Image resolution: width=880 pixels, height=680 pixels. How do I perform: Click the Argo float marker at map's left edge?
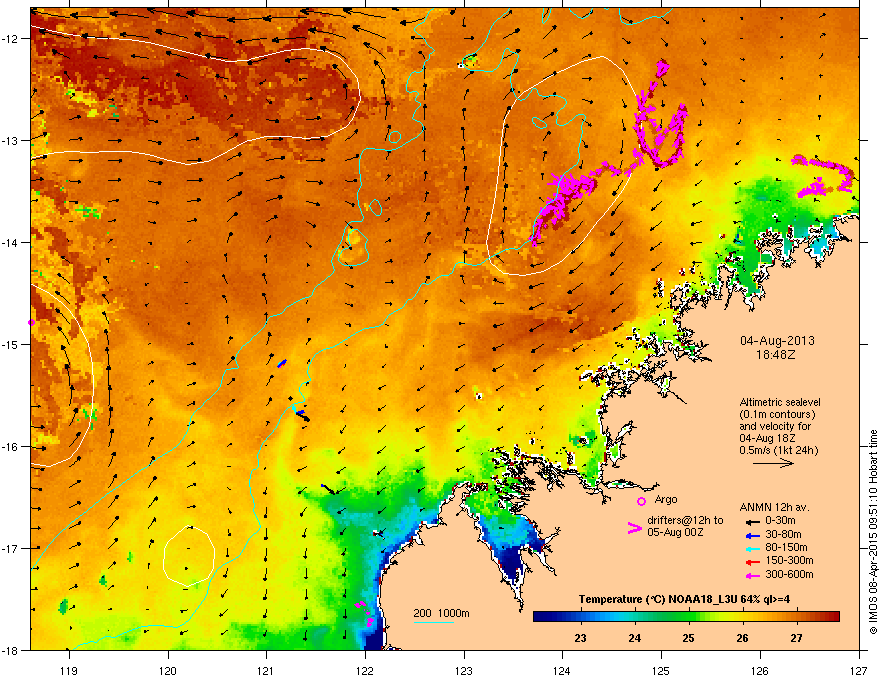tap(31, 323)
